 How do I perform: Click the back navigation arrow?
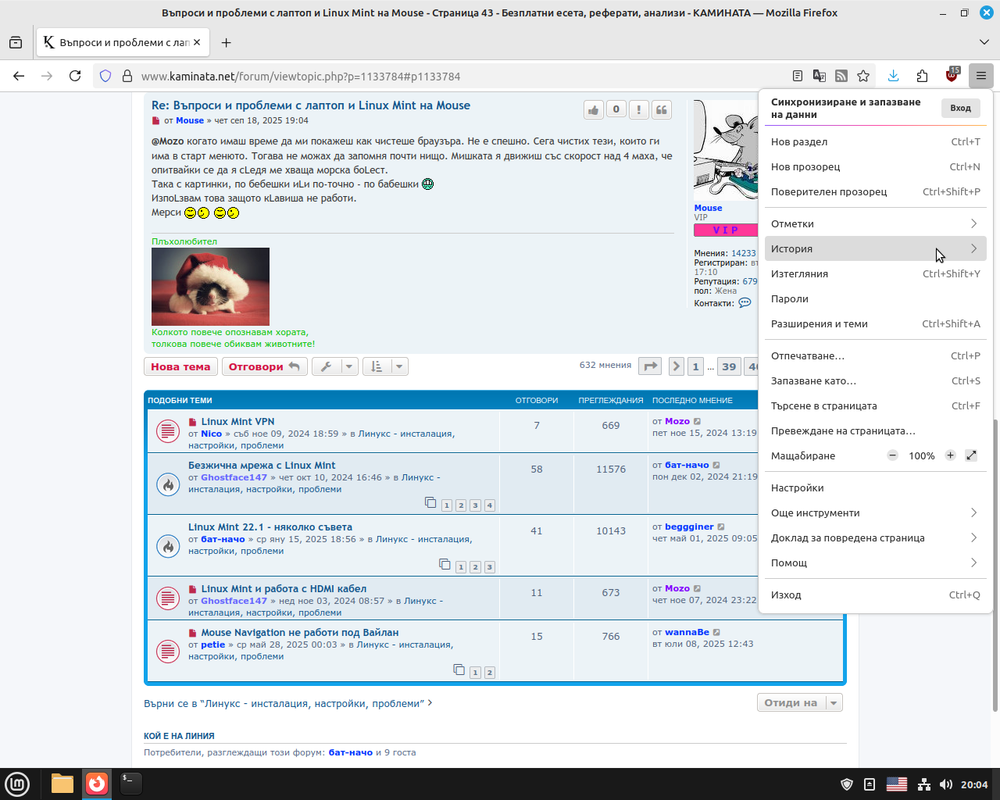(18, 76)
